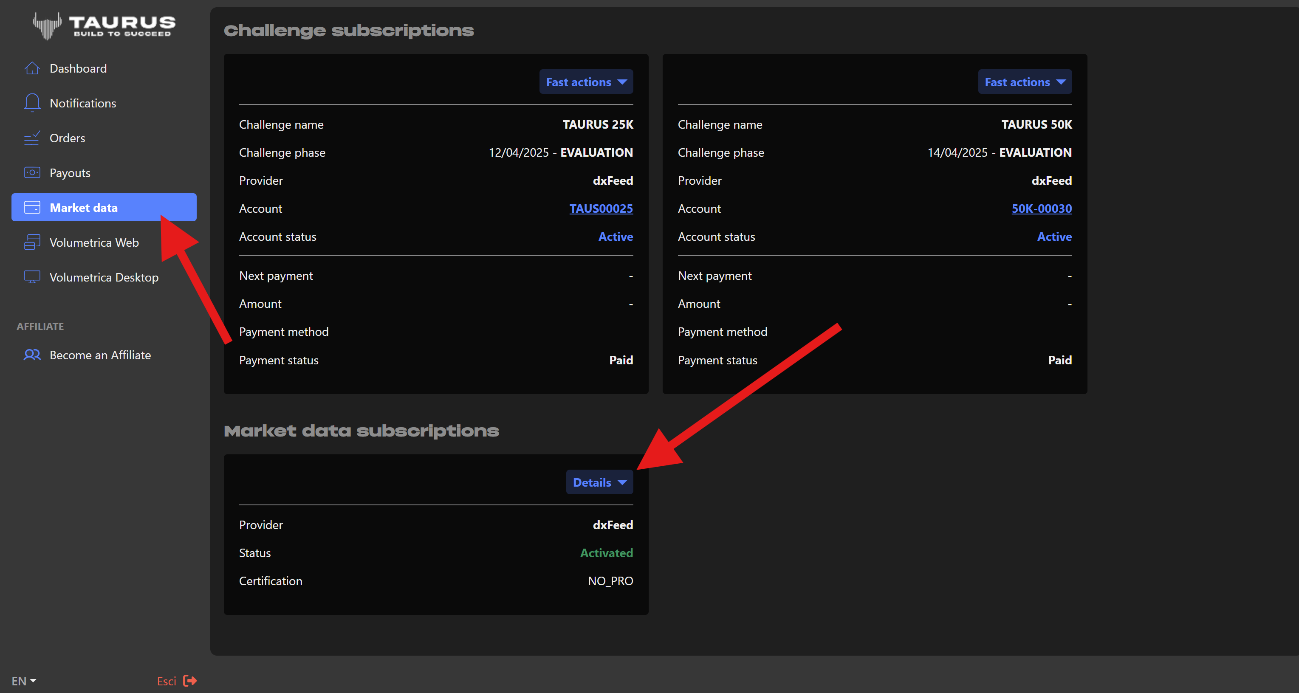Open Volumetrica Desktop from the sidebar
This screenshot has height=693, width=1299.
104,277
